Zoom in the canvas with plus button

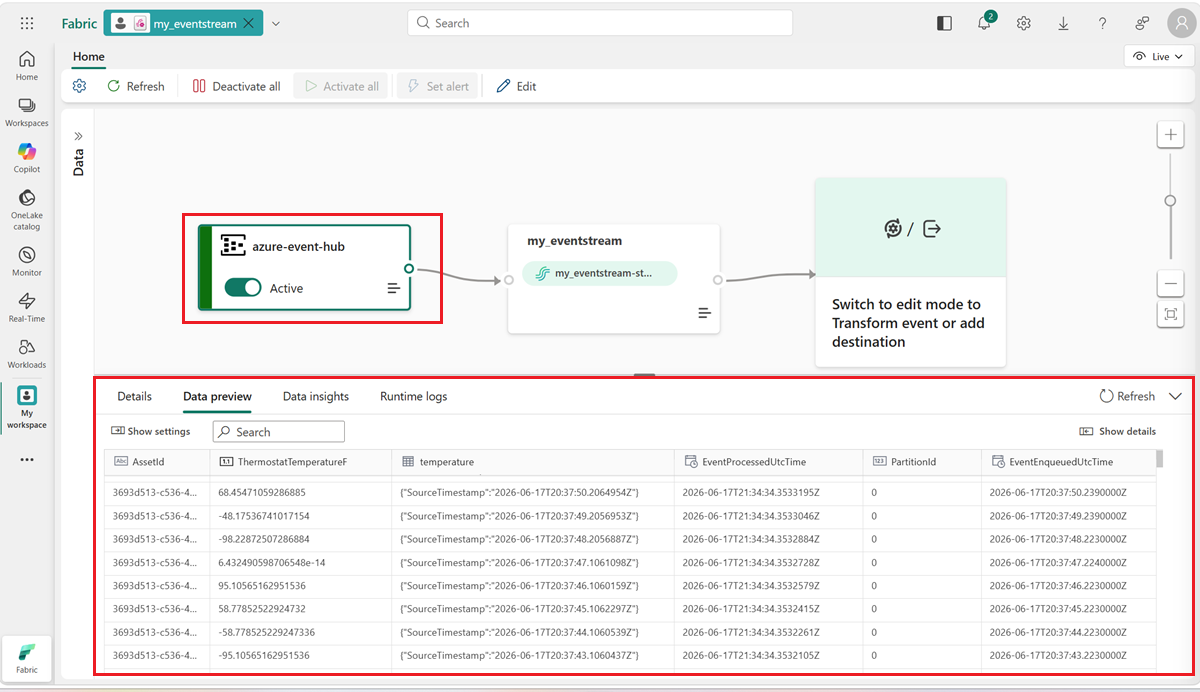(1170, 136)
